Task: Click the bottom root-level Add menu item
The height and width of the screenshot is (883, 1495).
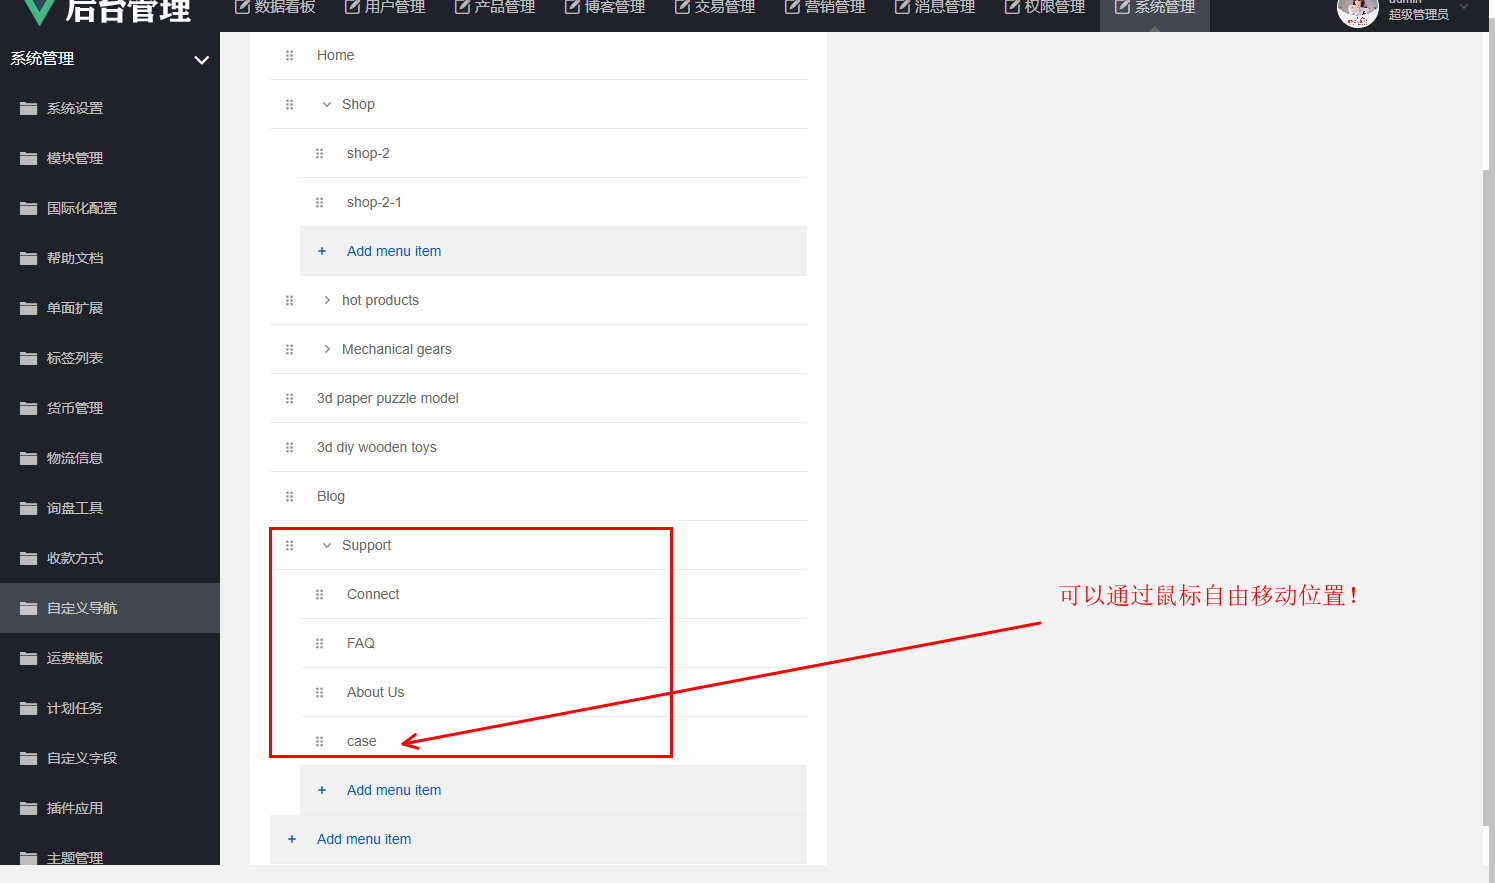Action: 364,840
